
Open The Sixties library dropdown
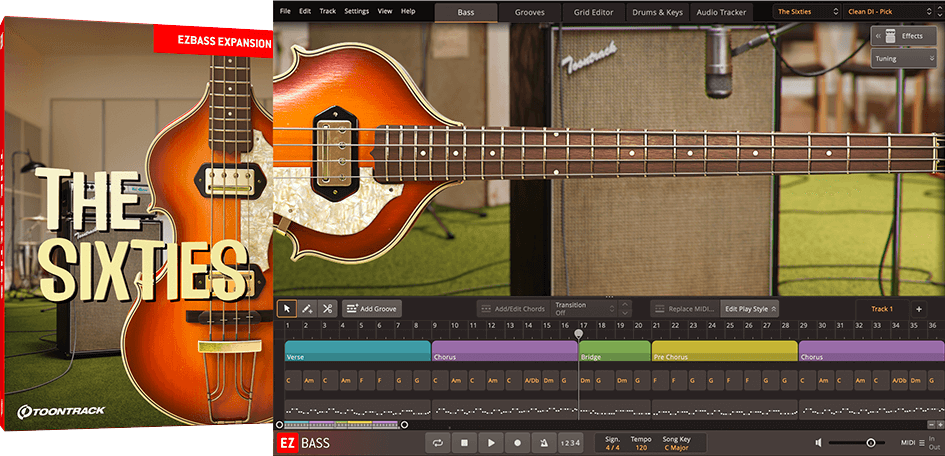[x=807, y=12]
